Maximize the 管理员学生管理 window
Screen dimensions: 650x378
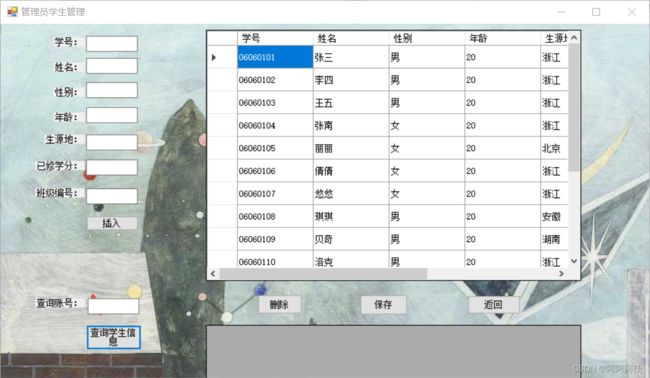click(596, 12)
